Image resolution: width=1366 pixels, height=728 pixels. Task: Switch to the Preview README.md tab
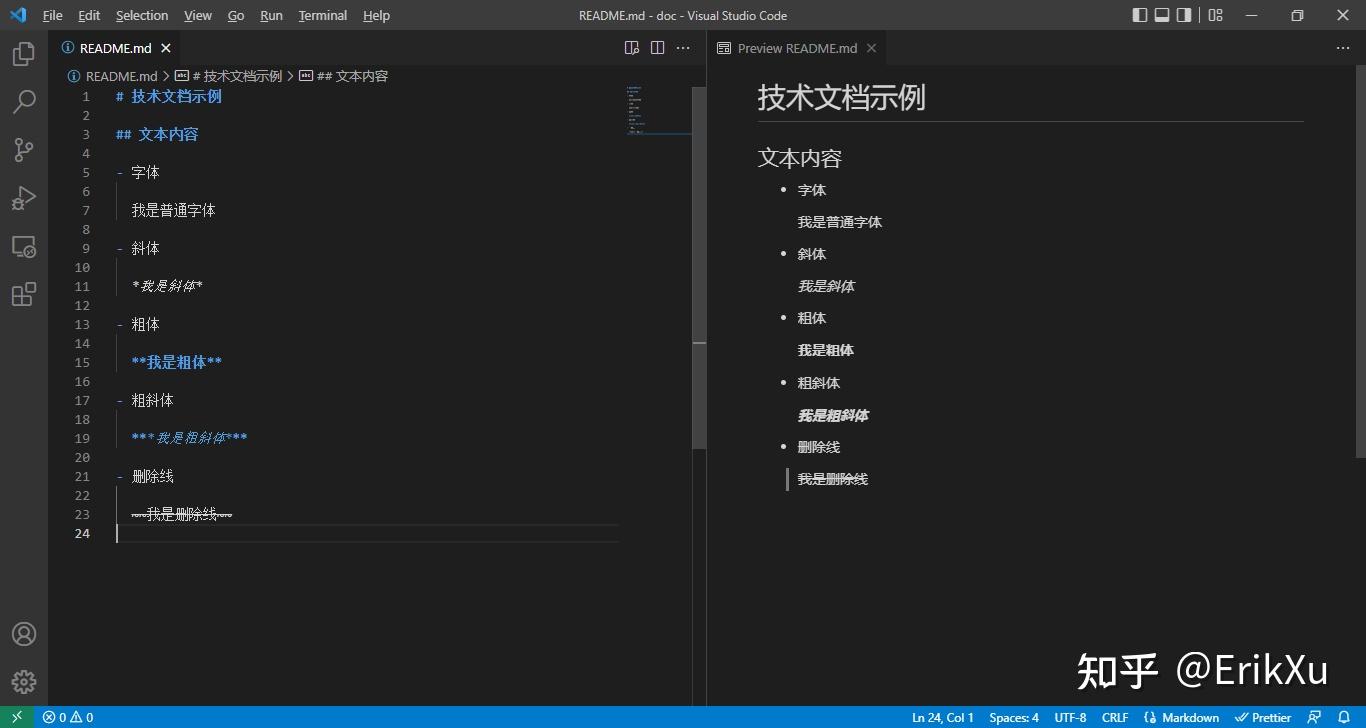coord(797,48)
